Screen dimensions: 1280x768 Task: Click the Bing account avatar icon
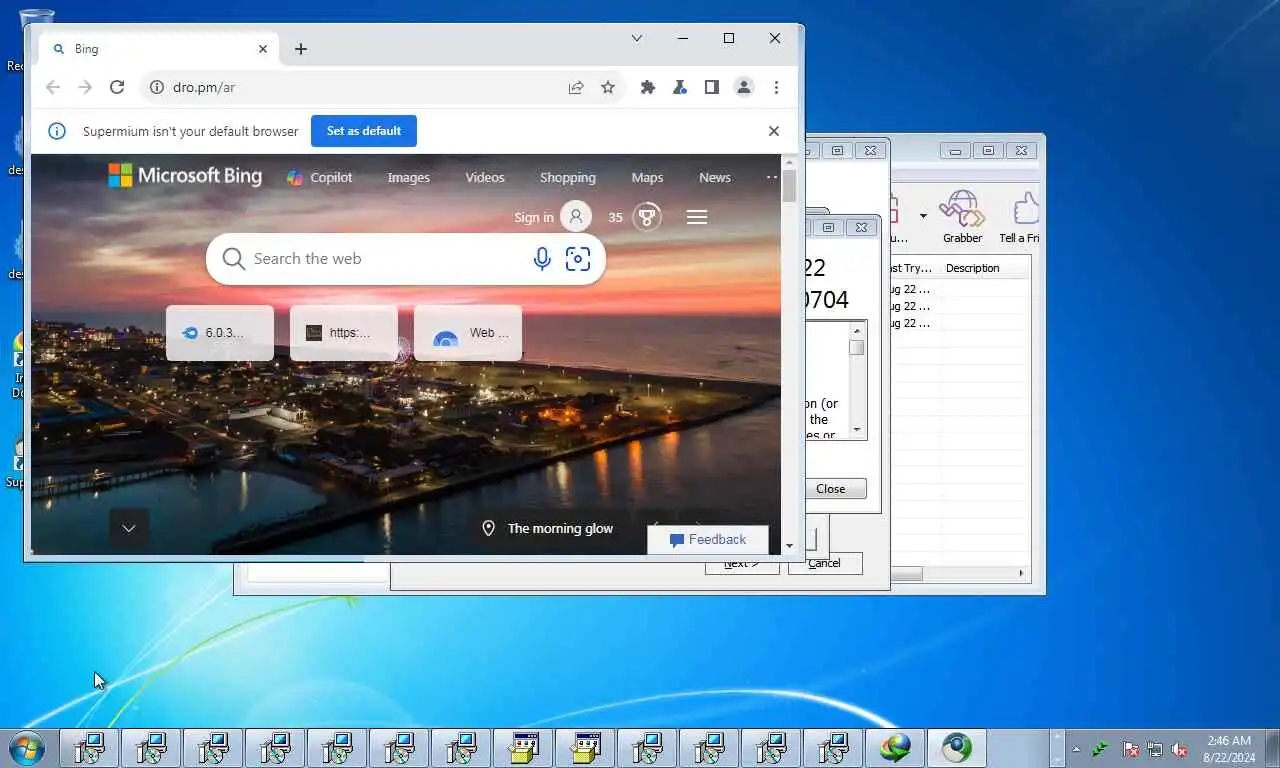pos(576,217)
